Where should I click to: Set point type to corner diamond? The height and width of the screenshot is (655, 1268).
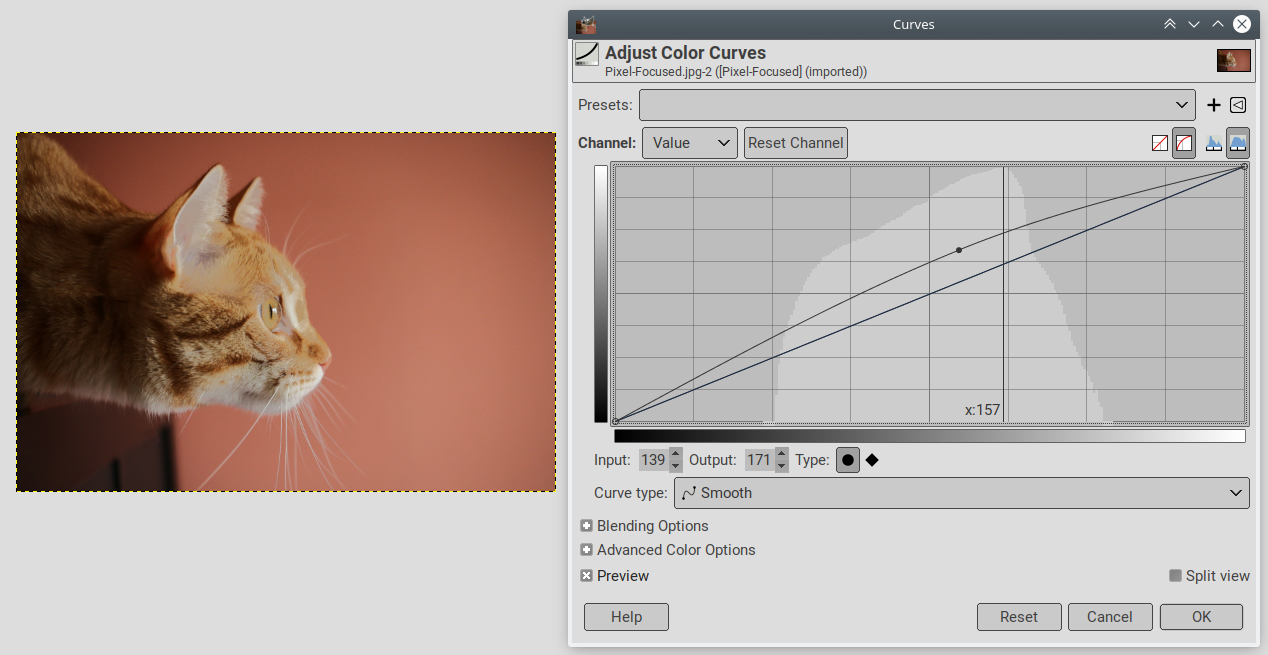(x=872, y=460)
